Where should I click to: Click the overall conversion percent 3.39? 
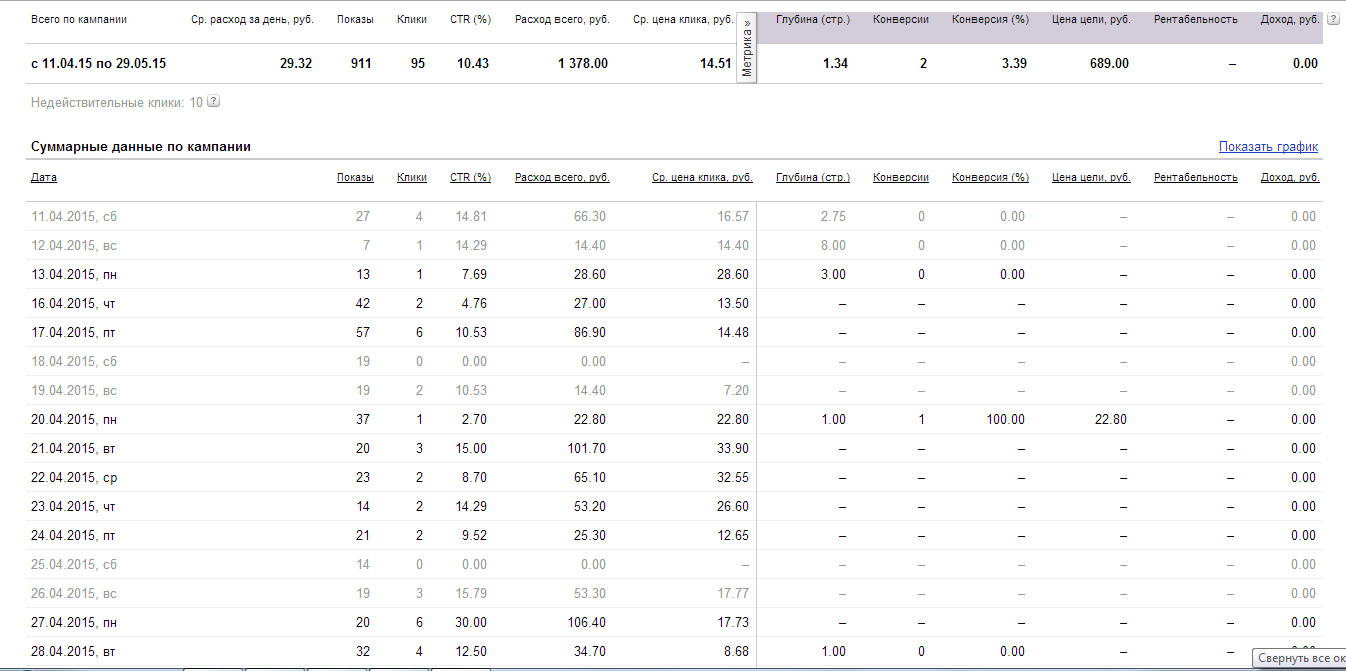(x=1016, y=64)
